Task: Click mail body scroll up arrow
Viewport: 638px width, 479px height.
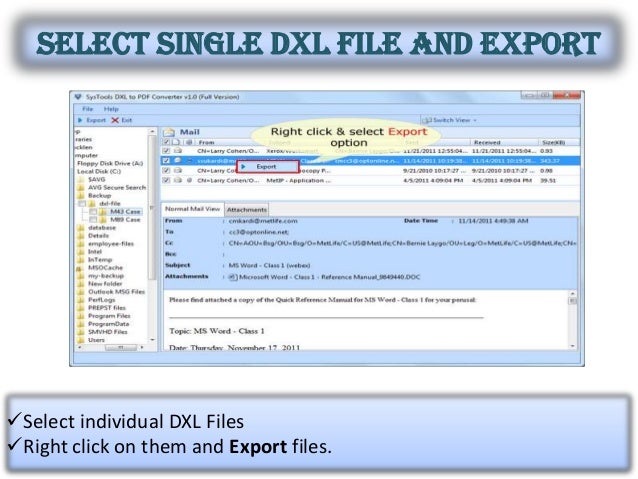Action: (572, 294)
